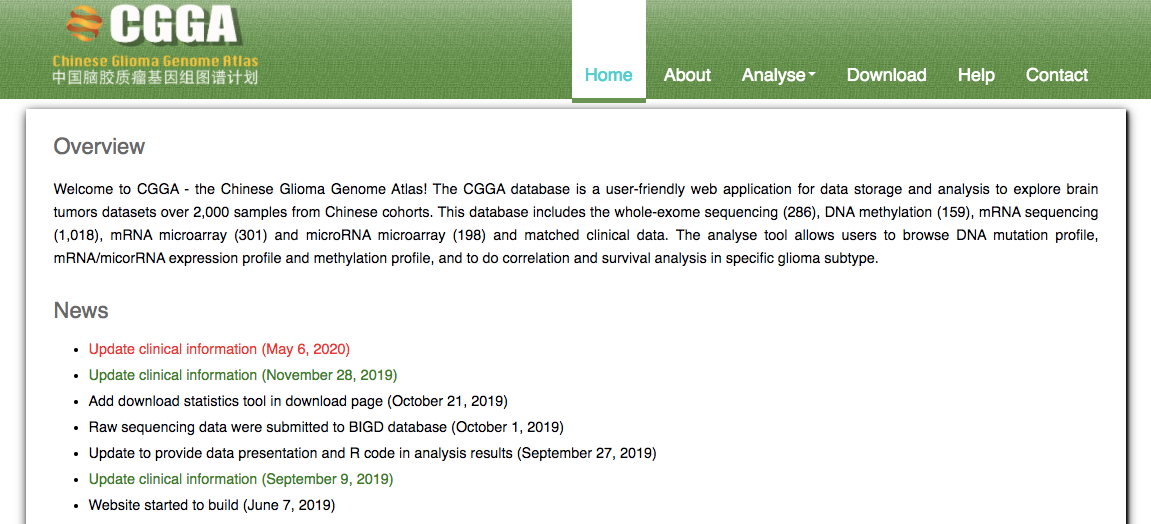1151x524 pixels.
Task: Open the Help page
Action: 976,75
